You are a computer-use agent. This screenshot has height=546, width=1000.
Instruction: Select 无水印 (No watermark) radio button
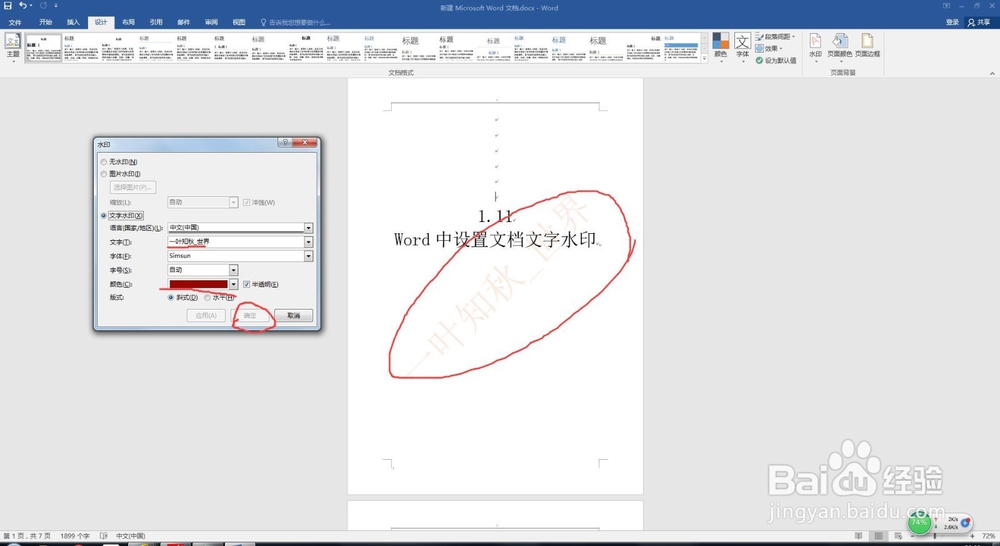point(103,162)
